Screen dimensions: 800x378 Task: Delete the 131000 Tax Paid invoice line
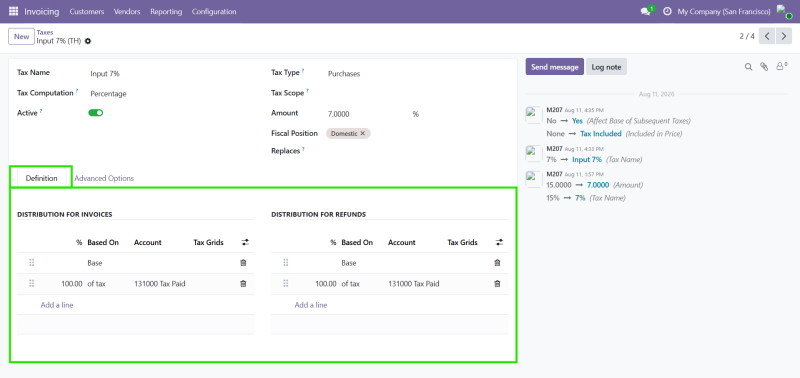243,284
